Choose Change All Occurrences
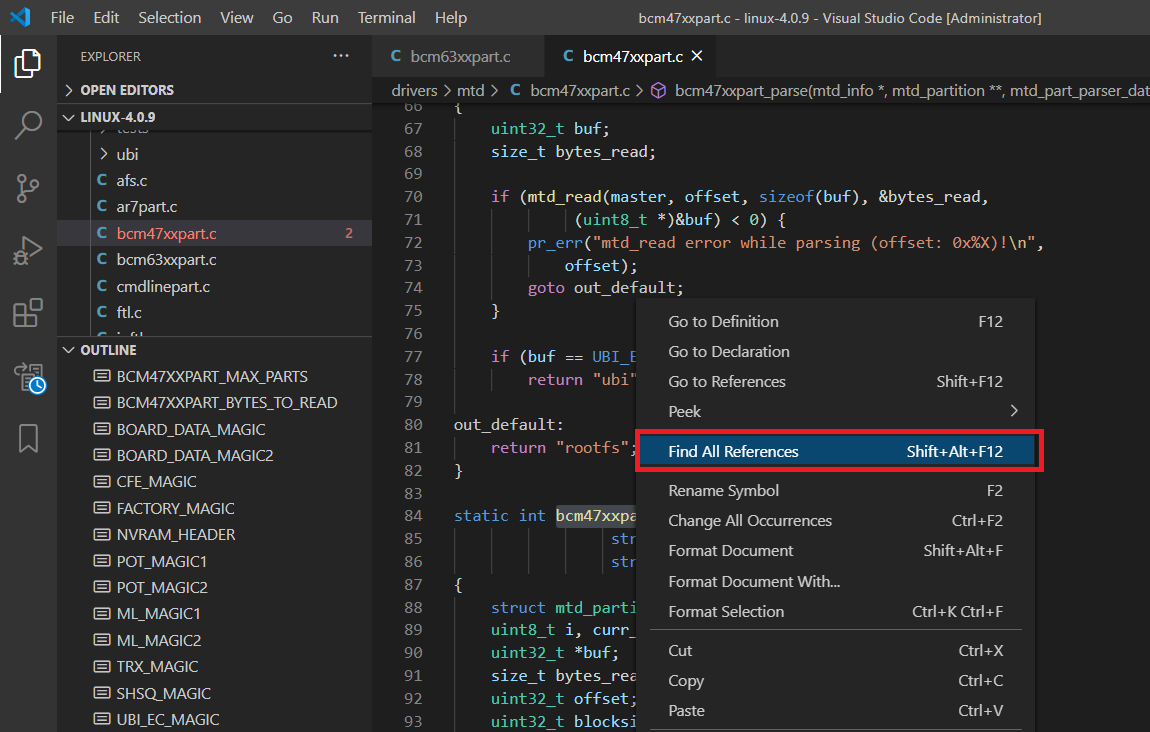Viewport: 1150px width, 732px height. tap(835, 521)
